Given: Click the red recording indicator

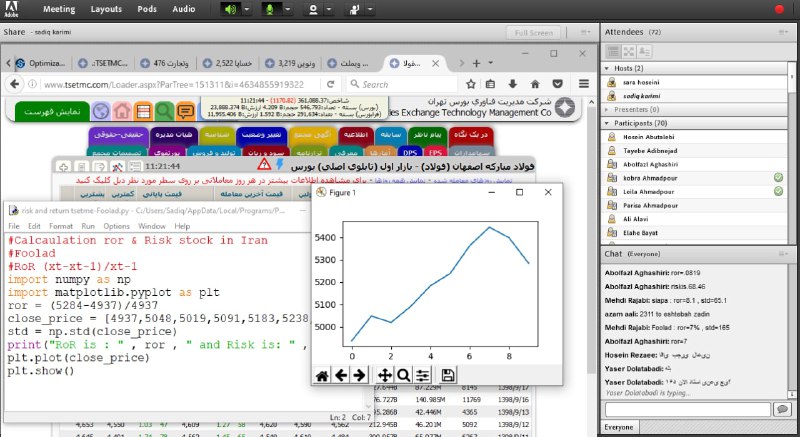Looking at the screenshot, I should pos(779,9).
